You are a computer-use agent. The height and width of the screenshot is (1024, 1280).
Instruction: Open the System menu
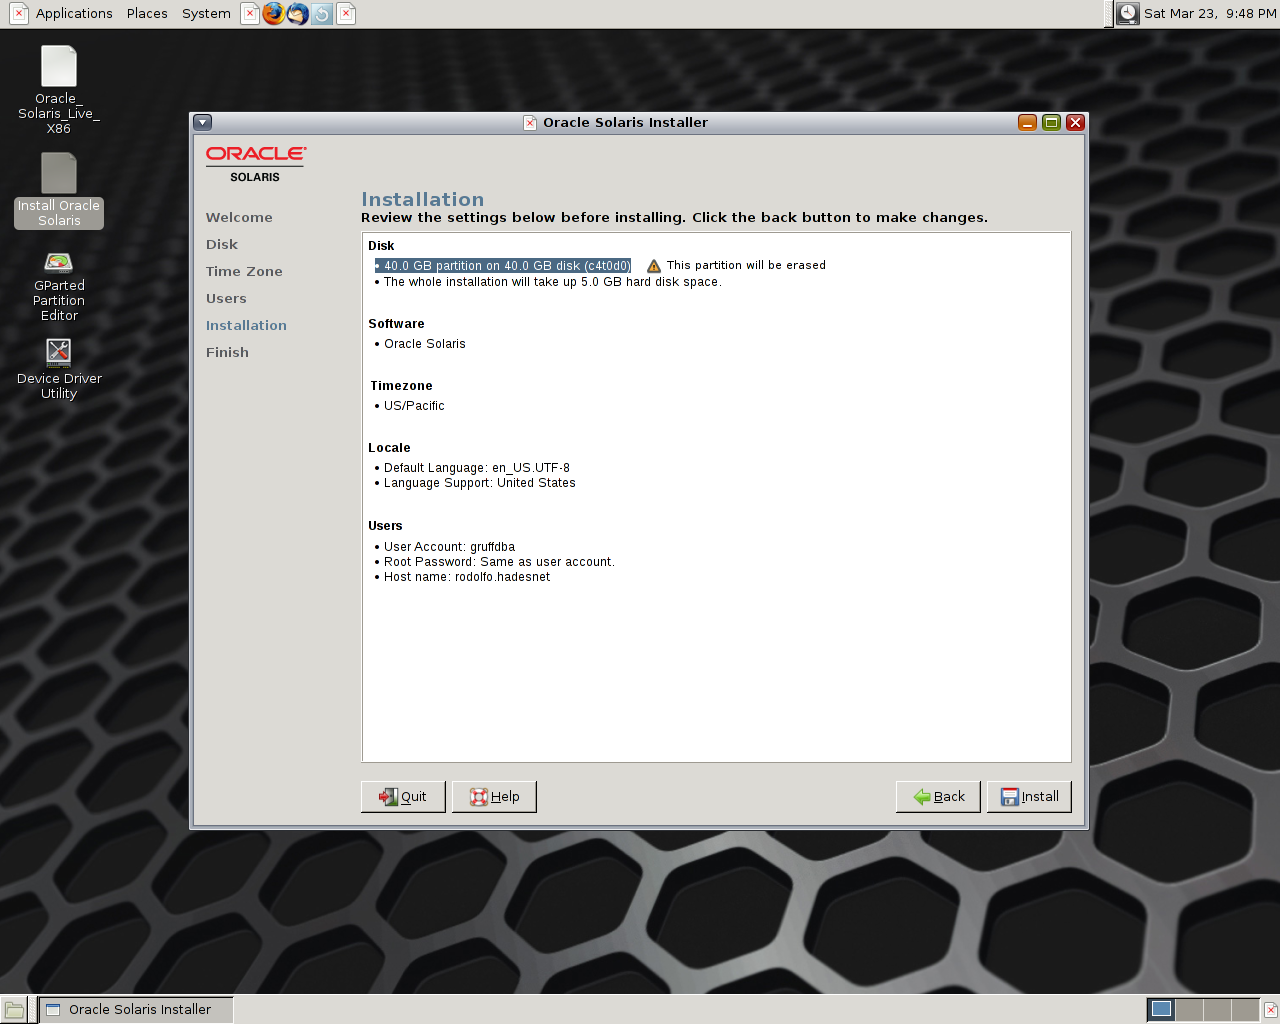point(206,14)
